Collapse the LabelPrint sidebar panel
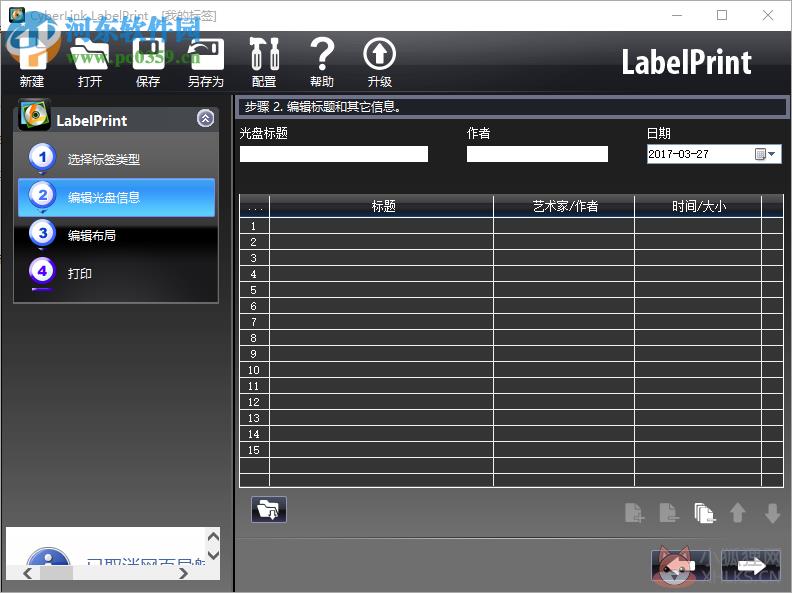 pyautogui.click(x=206, y=119)
